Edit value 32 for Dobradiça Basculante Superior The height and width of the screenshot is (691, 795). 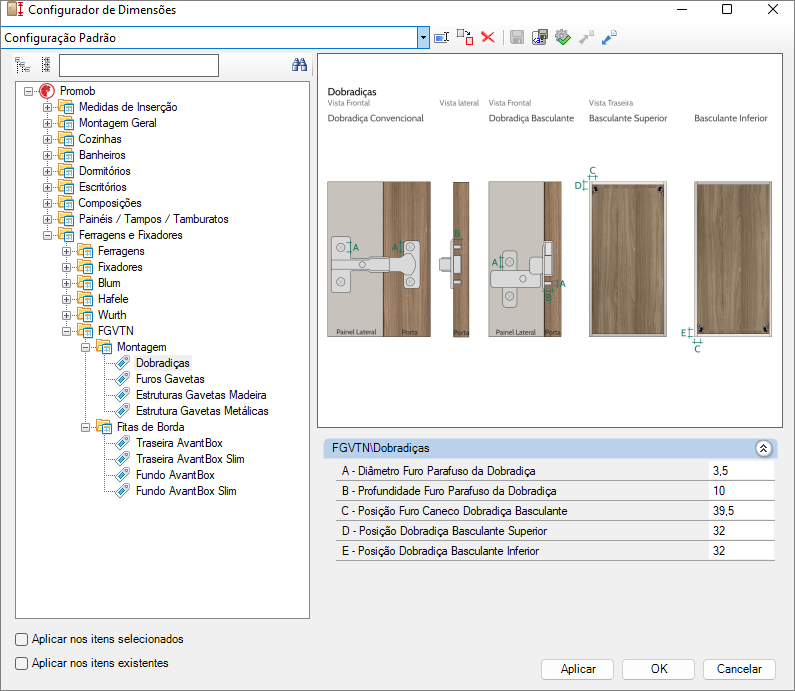(741, 531)
